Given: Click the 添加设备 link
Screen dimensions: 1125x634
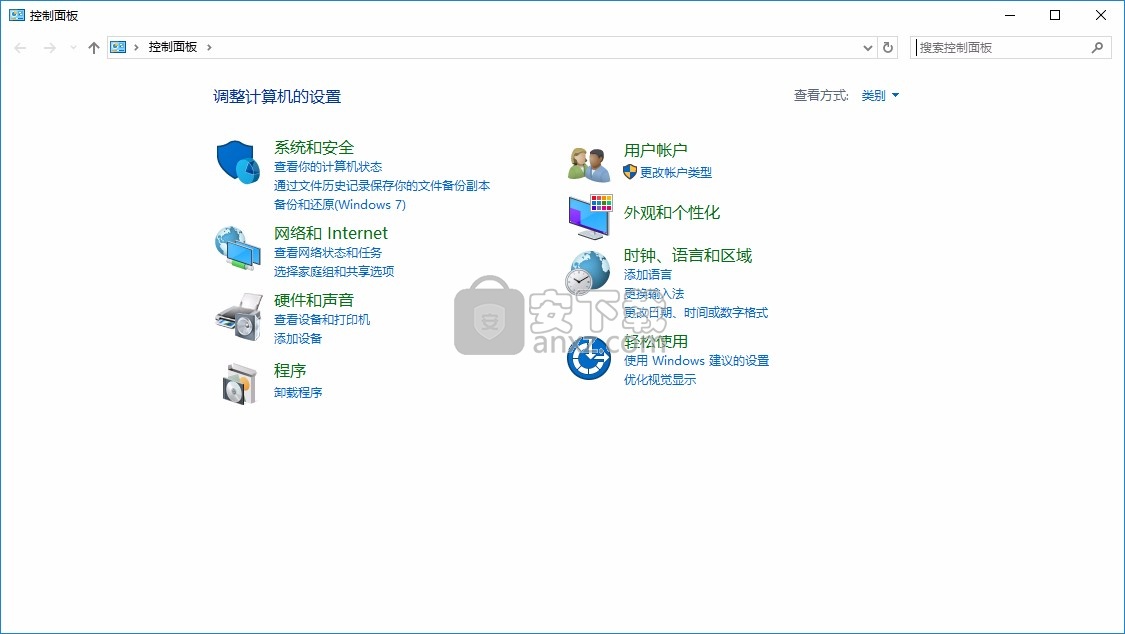Looking at the screenshot, I should [x=298, y=338].
